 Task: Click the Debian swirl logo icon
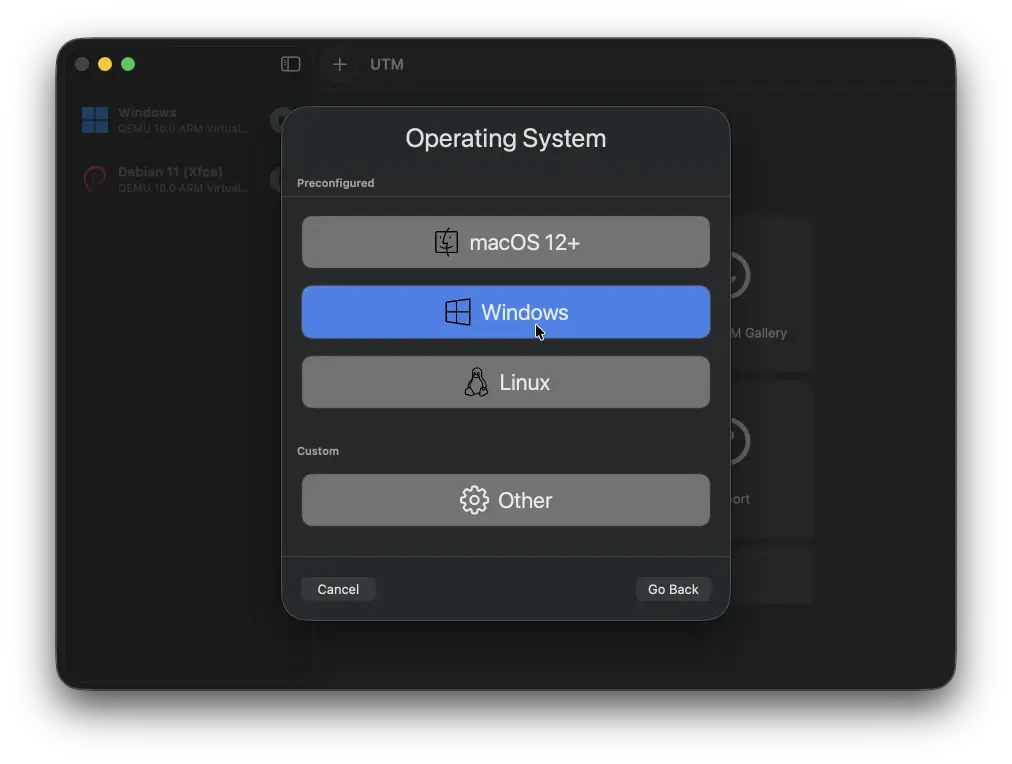pos(95,179)
